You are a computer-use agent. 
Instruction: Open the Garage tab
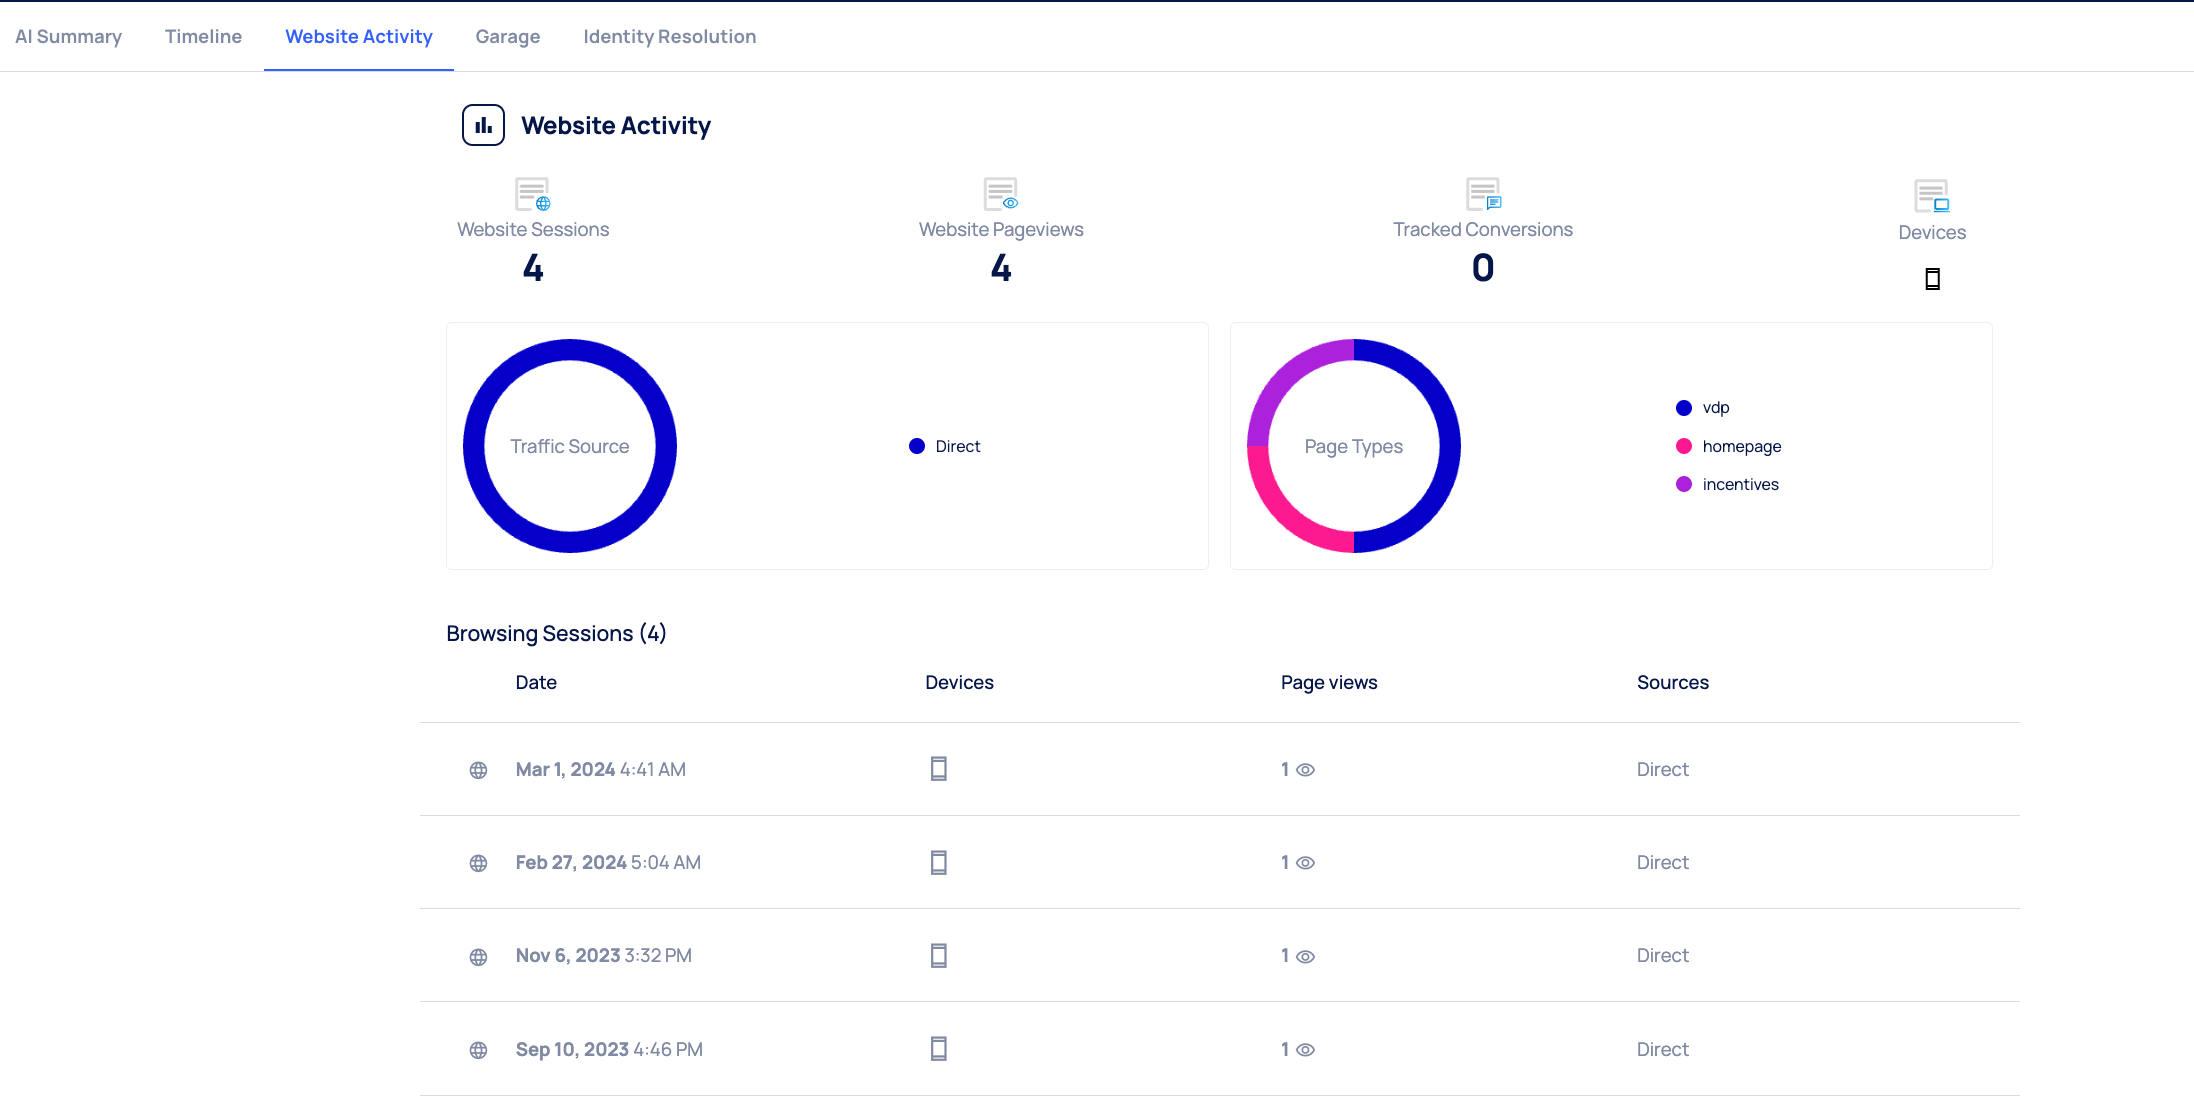pyautogui.click(x=507, y=37)
